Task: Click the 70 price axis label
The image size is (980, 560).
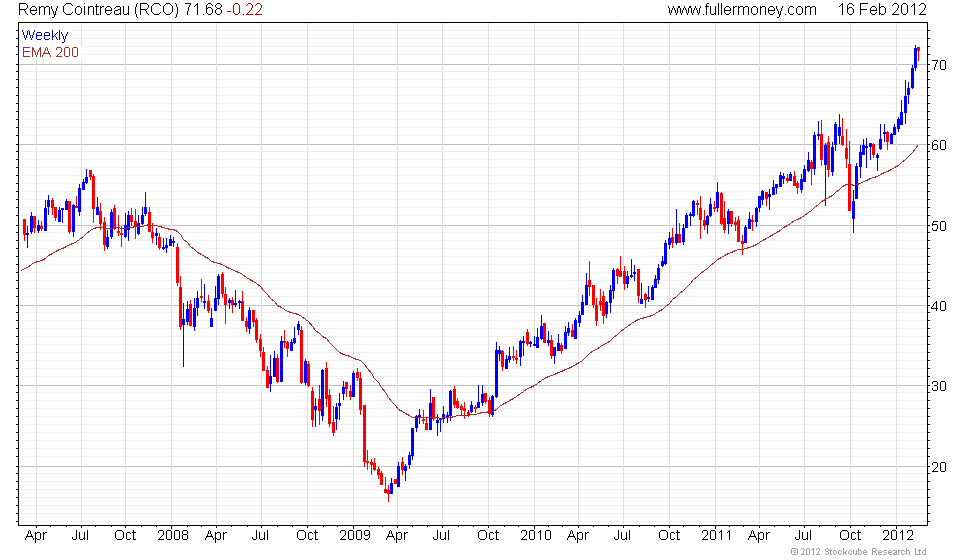Action: [x=939, y=65]
